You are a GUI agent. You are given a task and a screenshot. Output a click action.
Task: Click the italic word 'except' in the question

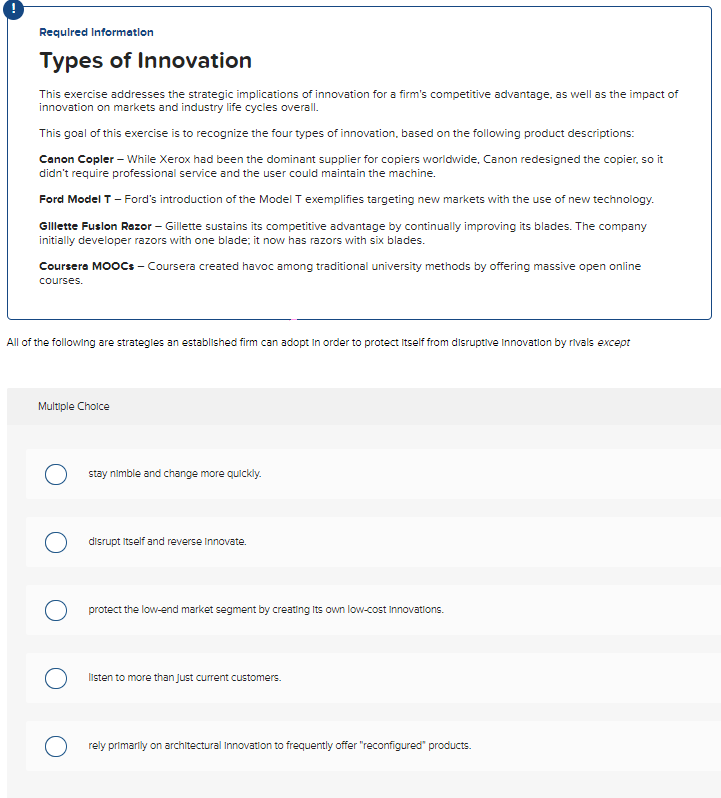(x=614, y=343)
